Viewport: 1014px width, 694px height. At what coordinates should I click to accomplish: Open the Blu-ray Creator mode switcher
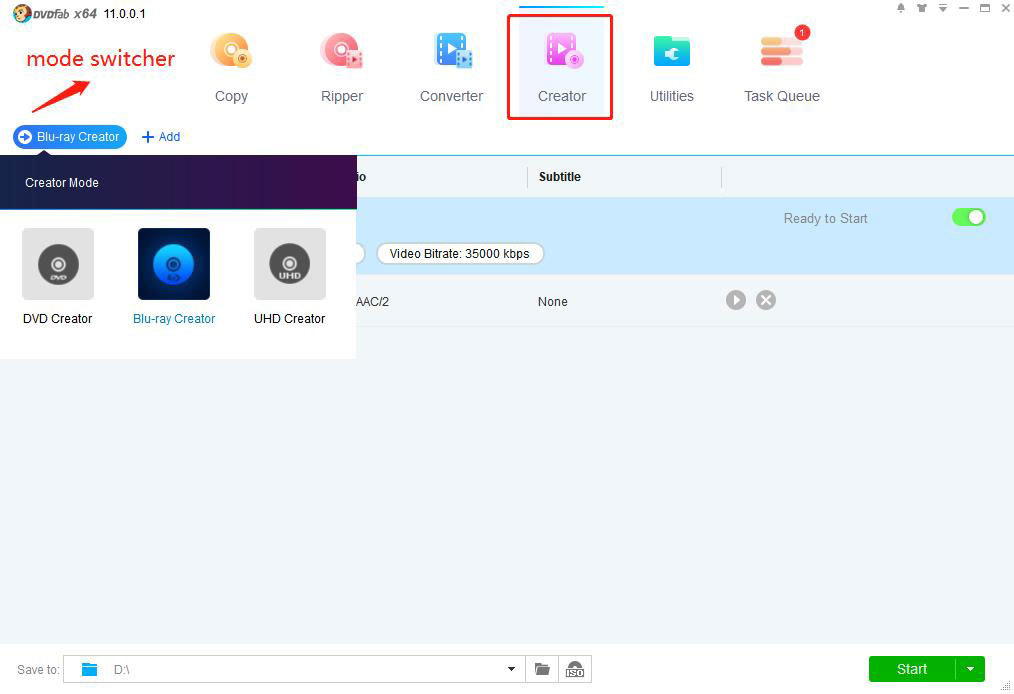(70, 136)
